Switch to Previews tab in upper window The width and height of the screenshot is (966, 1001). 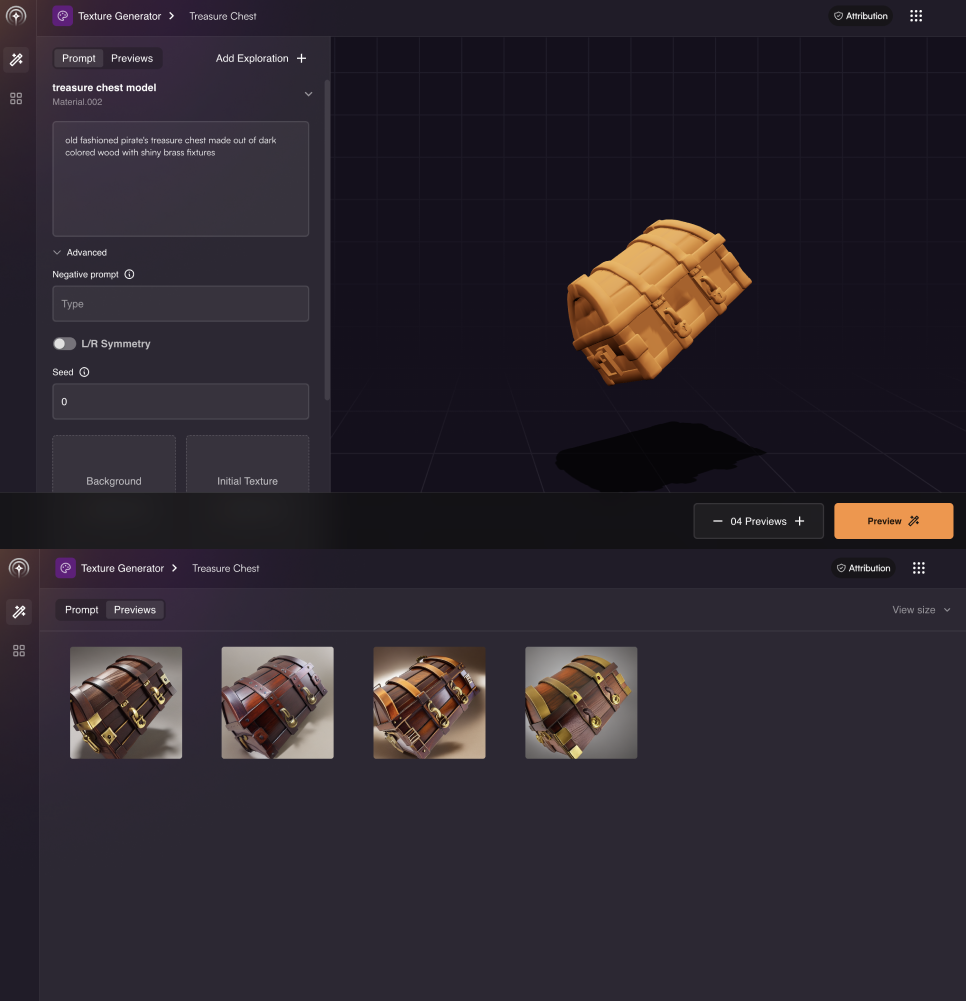click(x=132, y=58)
